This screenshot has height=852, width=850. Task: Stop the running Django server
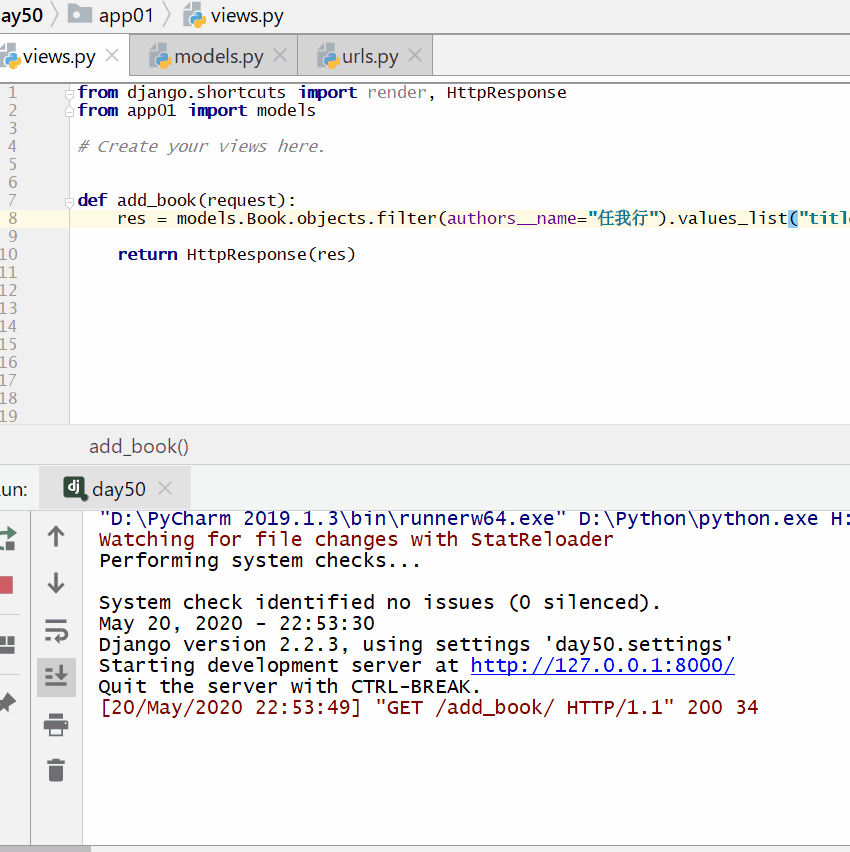(x=6, y=585)
